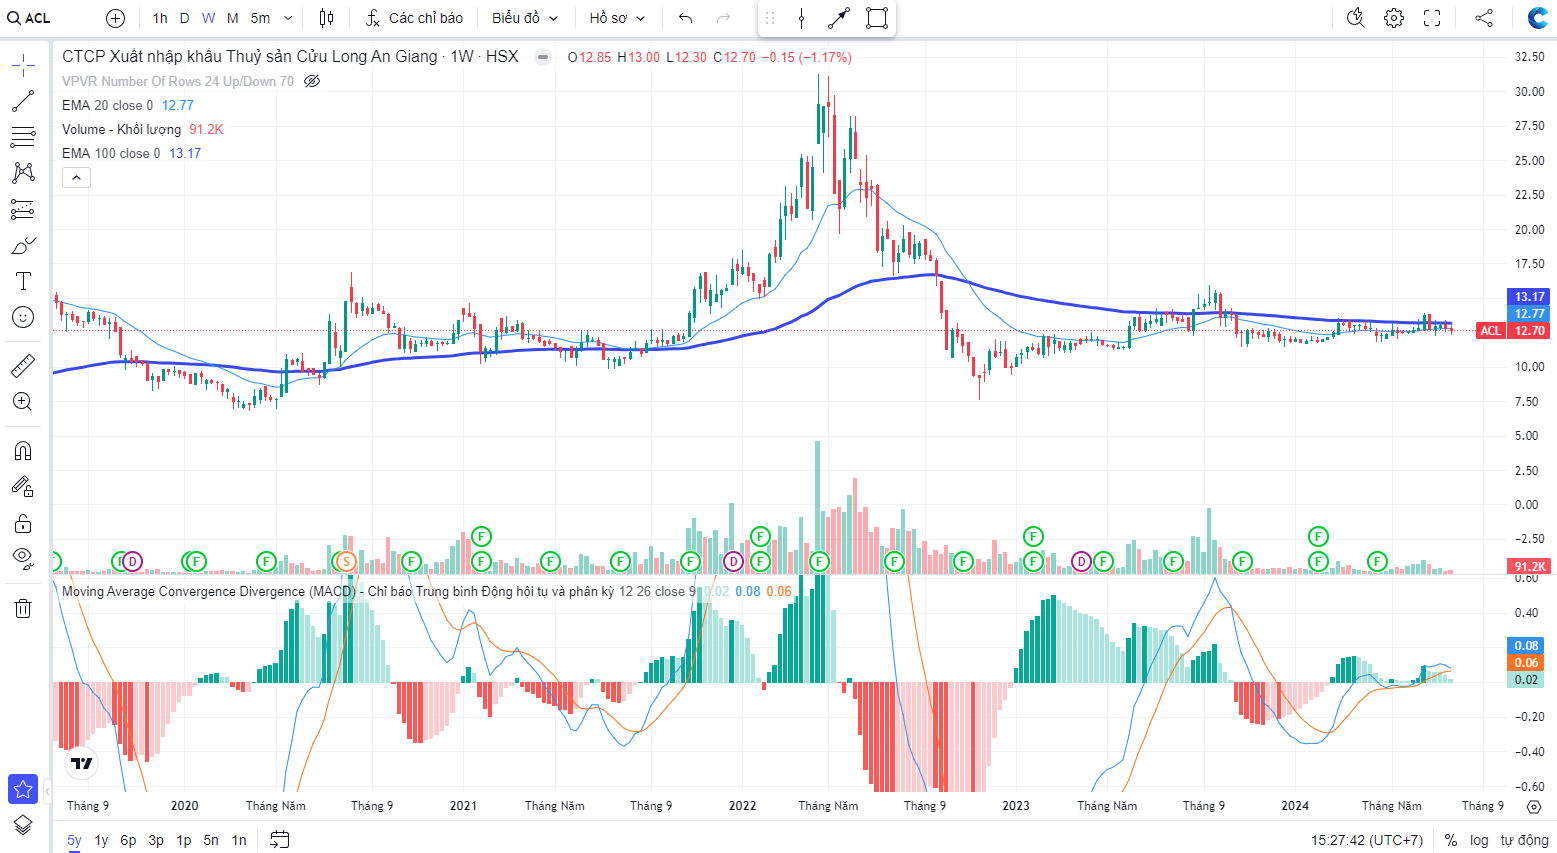Select 'Volume - Khối lượng' legend entry

coord(122,129)
